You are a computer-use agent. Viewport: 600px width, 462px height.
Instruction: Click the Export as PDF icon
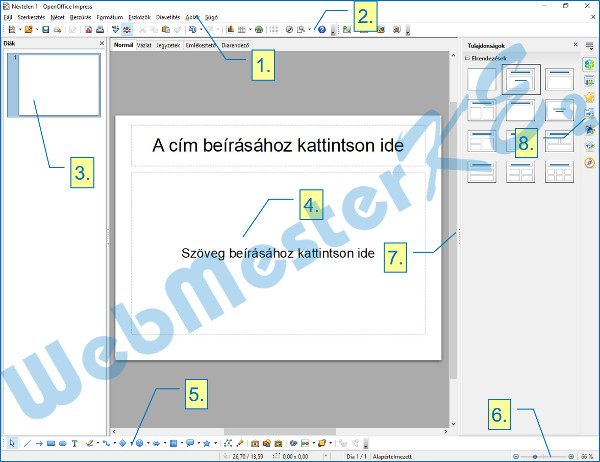click(88, 29)
